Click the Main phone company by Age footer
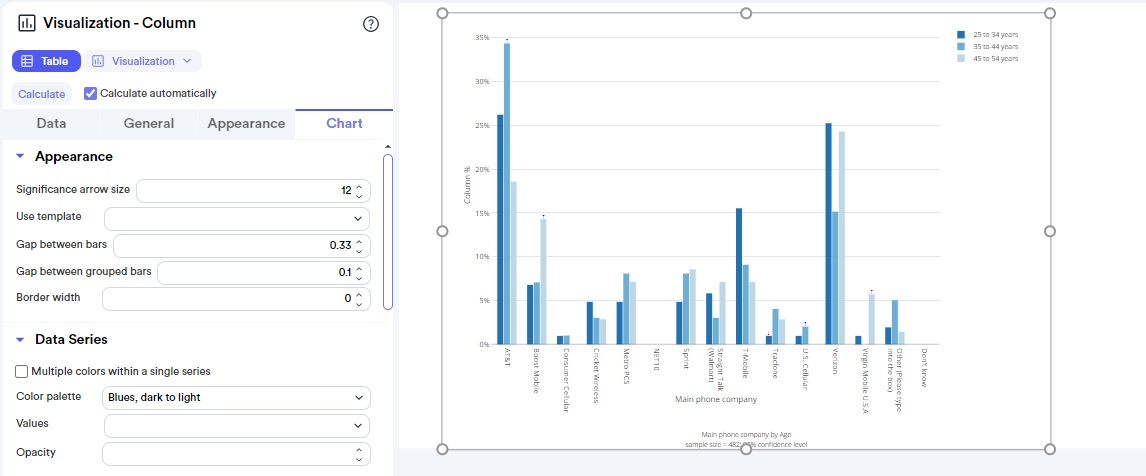The width and height of the screenshot is (1146, 476). coord(746,434)
